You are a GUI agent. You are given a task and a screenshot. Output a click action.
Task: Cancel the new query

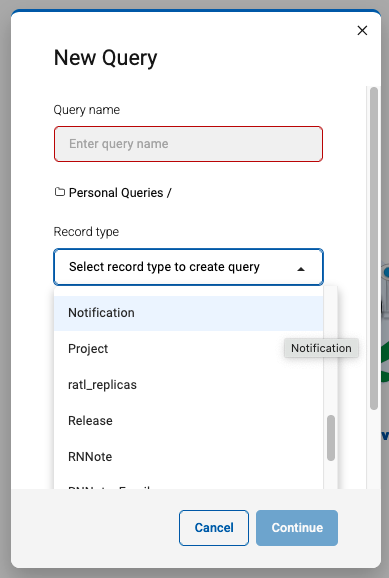[214, 528]
